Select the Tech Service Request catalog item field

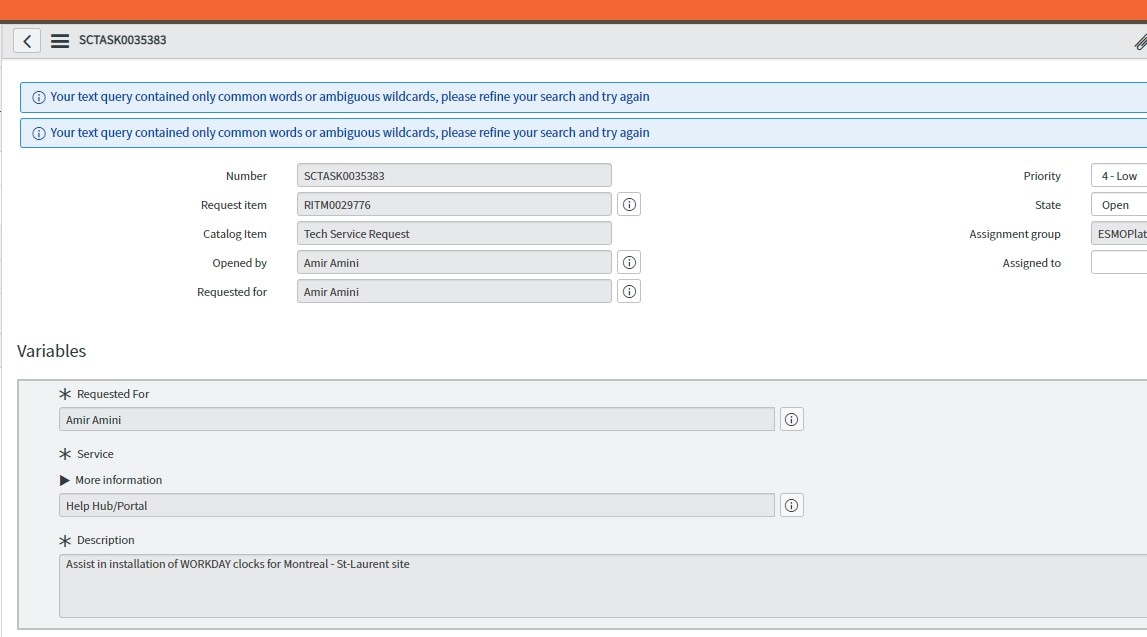453,233
